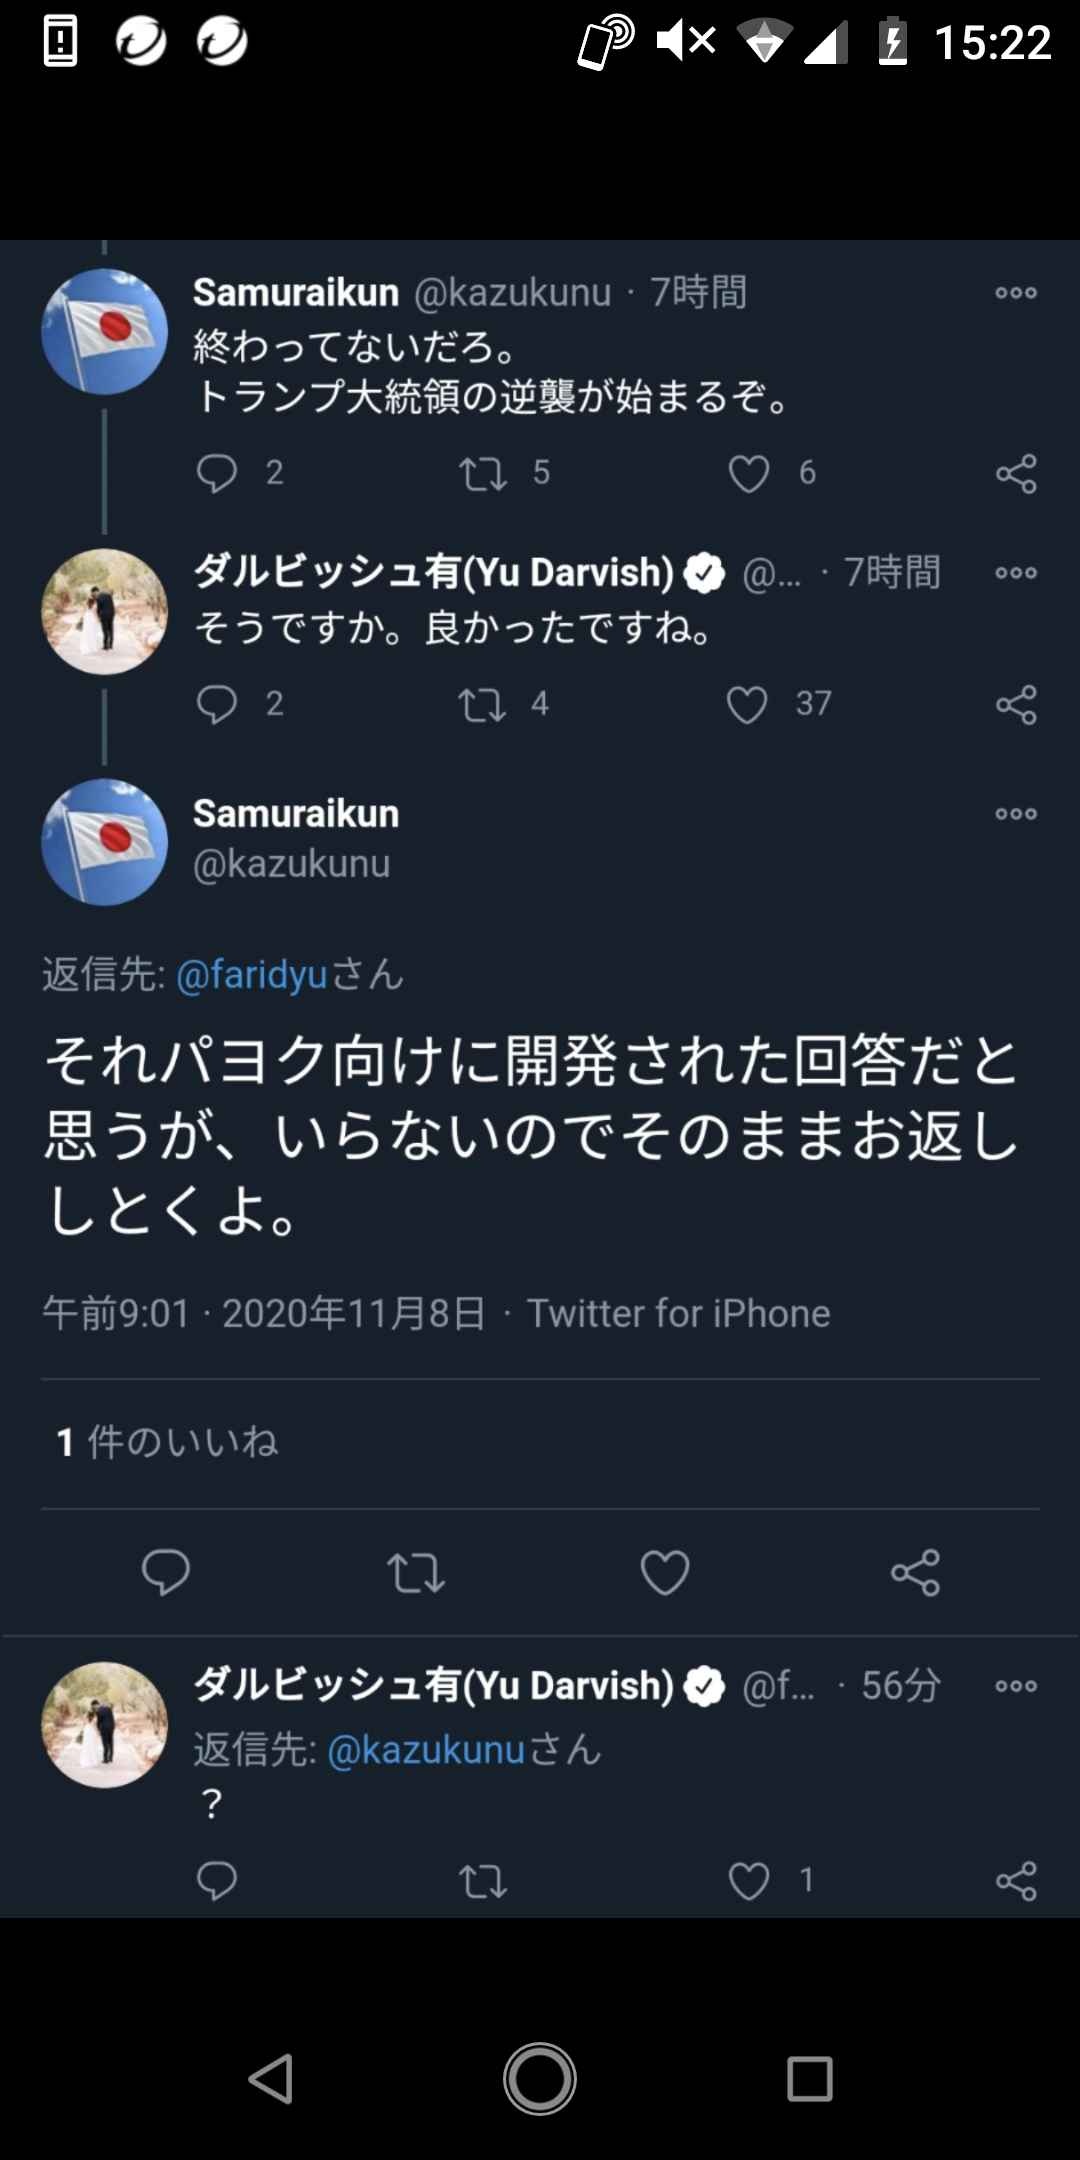
Task: Reply to the main Samuraikun tweet
Action: coord(166,1572)
